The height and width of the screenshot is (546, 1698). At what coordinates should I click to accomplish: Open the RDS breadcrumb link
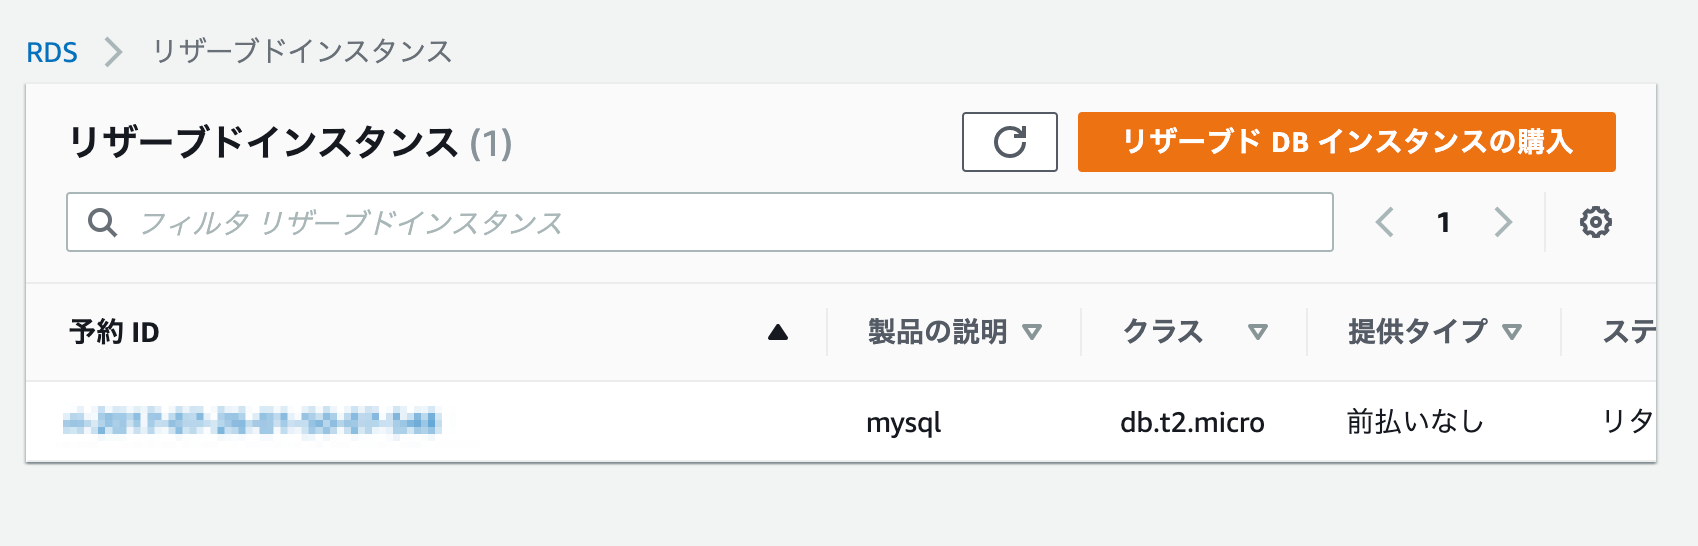pos(52,52)
